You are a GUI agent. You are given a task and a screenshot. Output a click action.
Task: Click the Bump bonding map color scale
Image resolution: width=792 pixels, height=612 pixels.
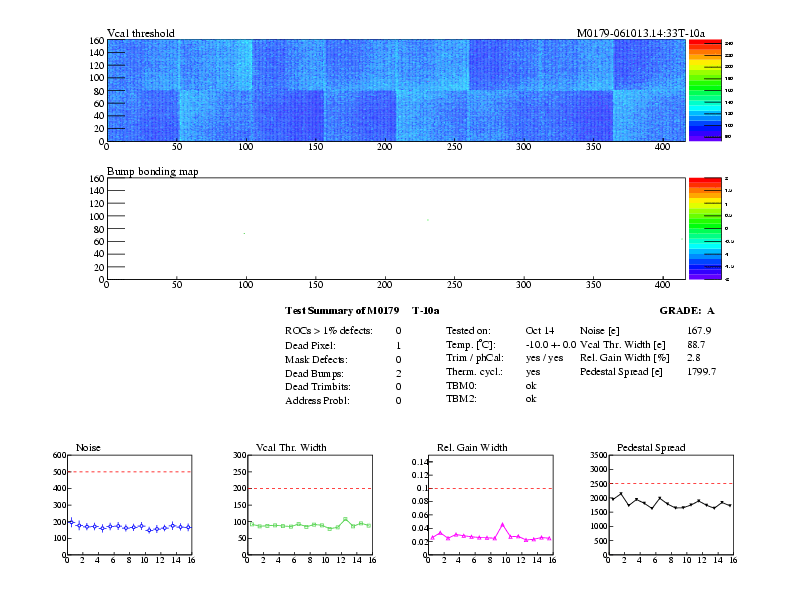click(704, 229)
